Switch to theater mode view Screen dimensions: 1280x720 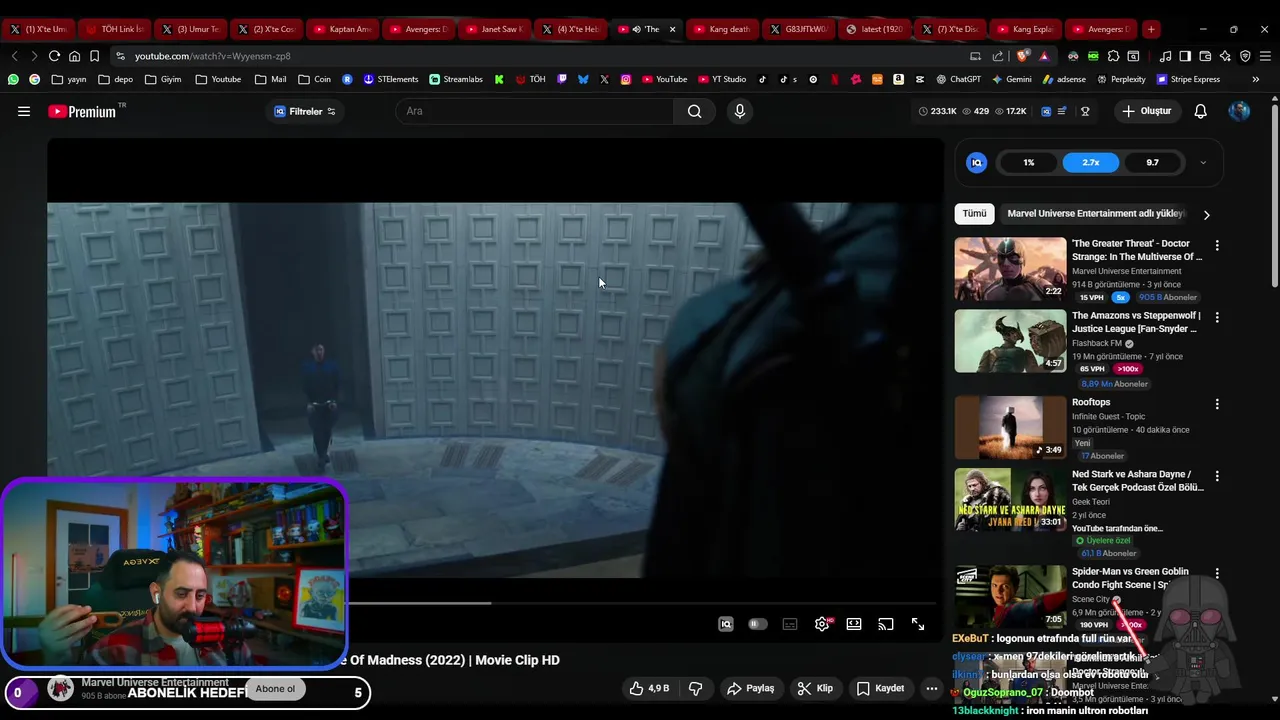click(x=854, y=624)
